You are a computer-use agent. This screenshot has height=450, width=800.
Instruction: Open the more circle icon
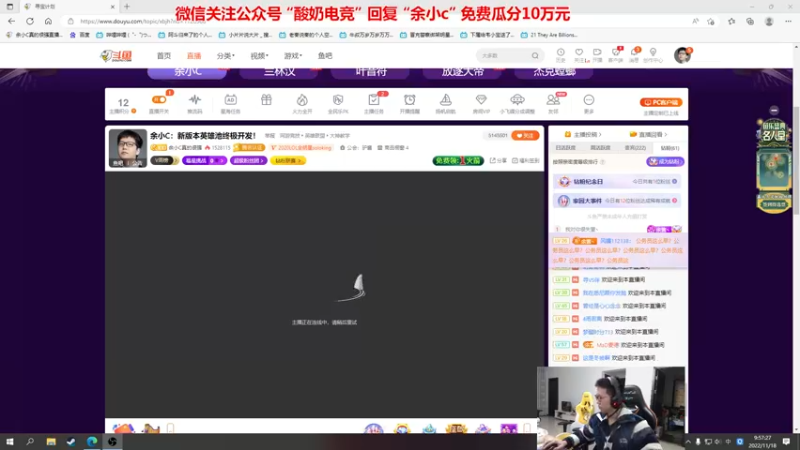coord(589,103)
